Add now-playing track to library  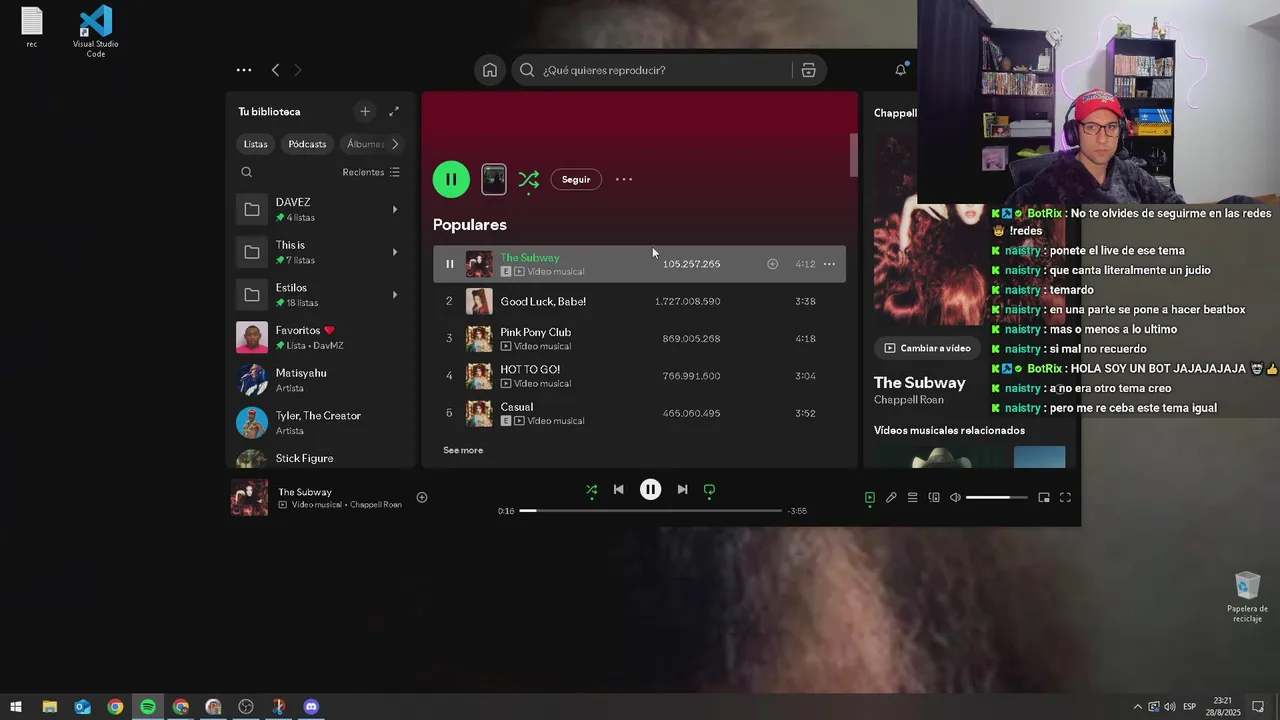coord(422,497)
